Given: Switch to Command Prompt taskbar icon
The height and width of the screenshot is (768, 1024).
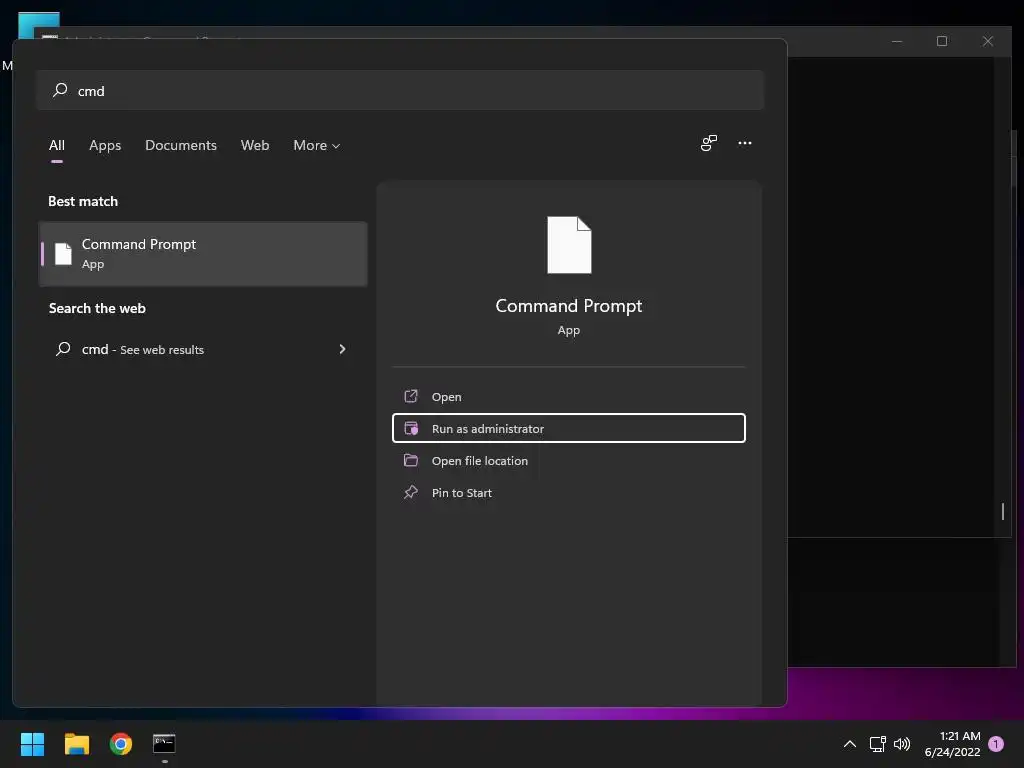Looking at the screenshot, I should point(165,744).
